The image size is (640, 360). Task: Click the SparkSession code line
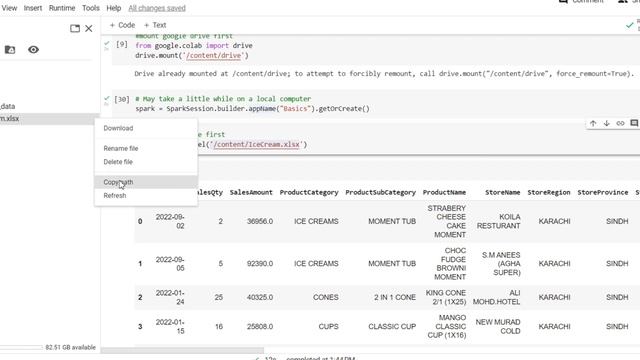point(252,109)
